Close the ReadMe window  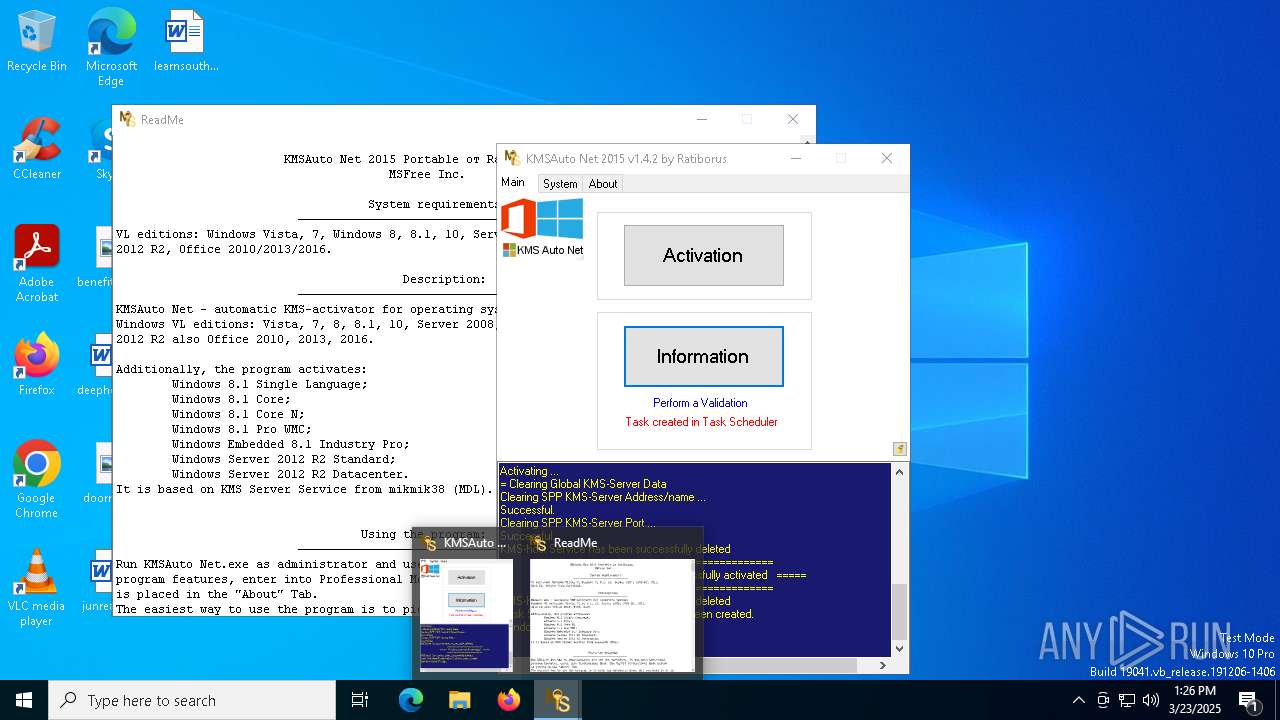pyautogui.click(x=793, y=119)
